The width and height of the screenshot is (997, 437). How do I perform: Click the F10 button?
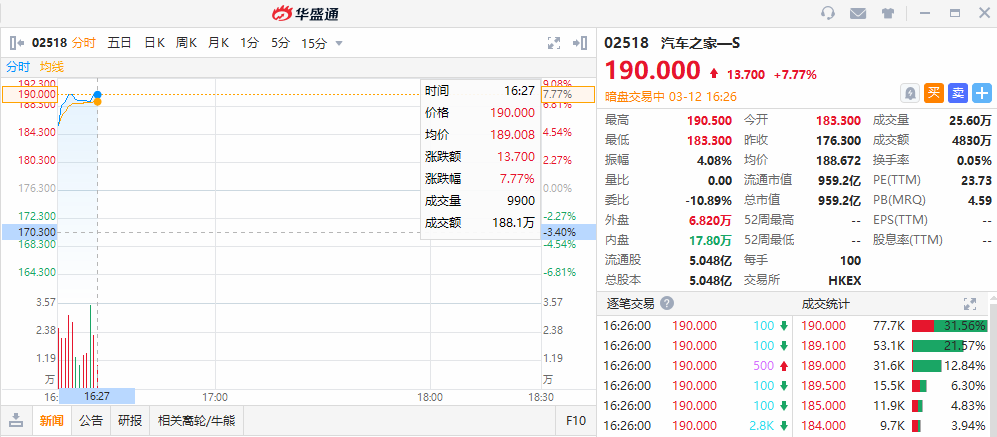coord(575,420)
